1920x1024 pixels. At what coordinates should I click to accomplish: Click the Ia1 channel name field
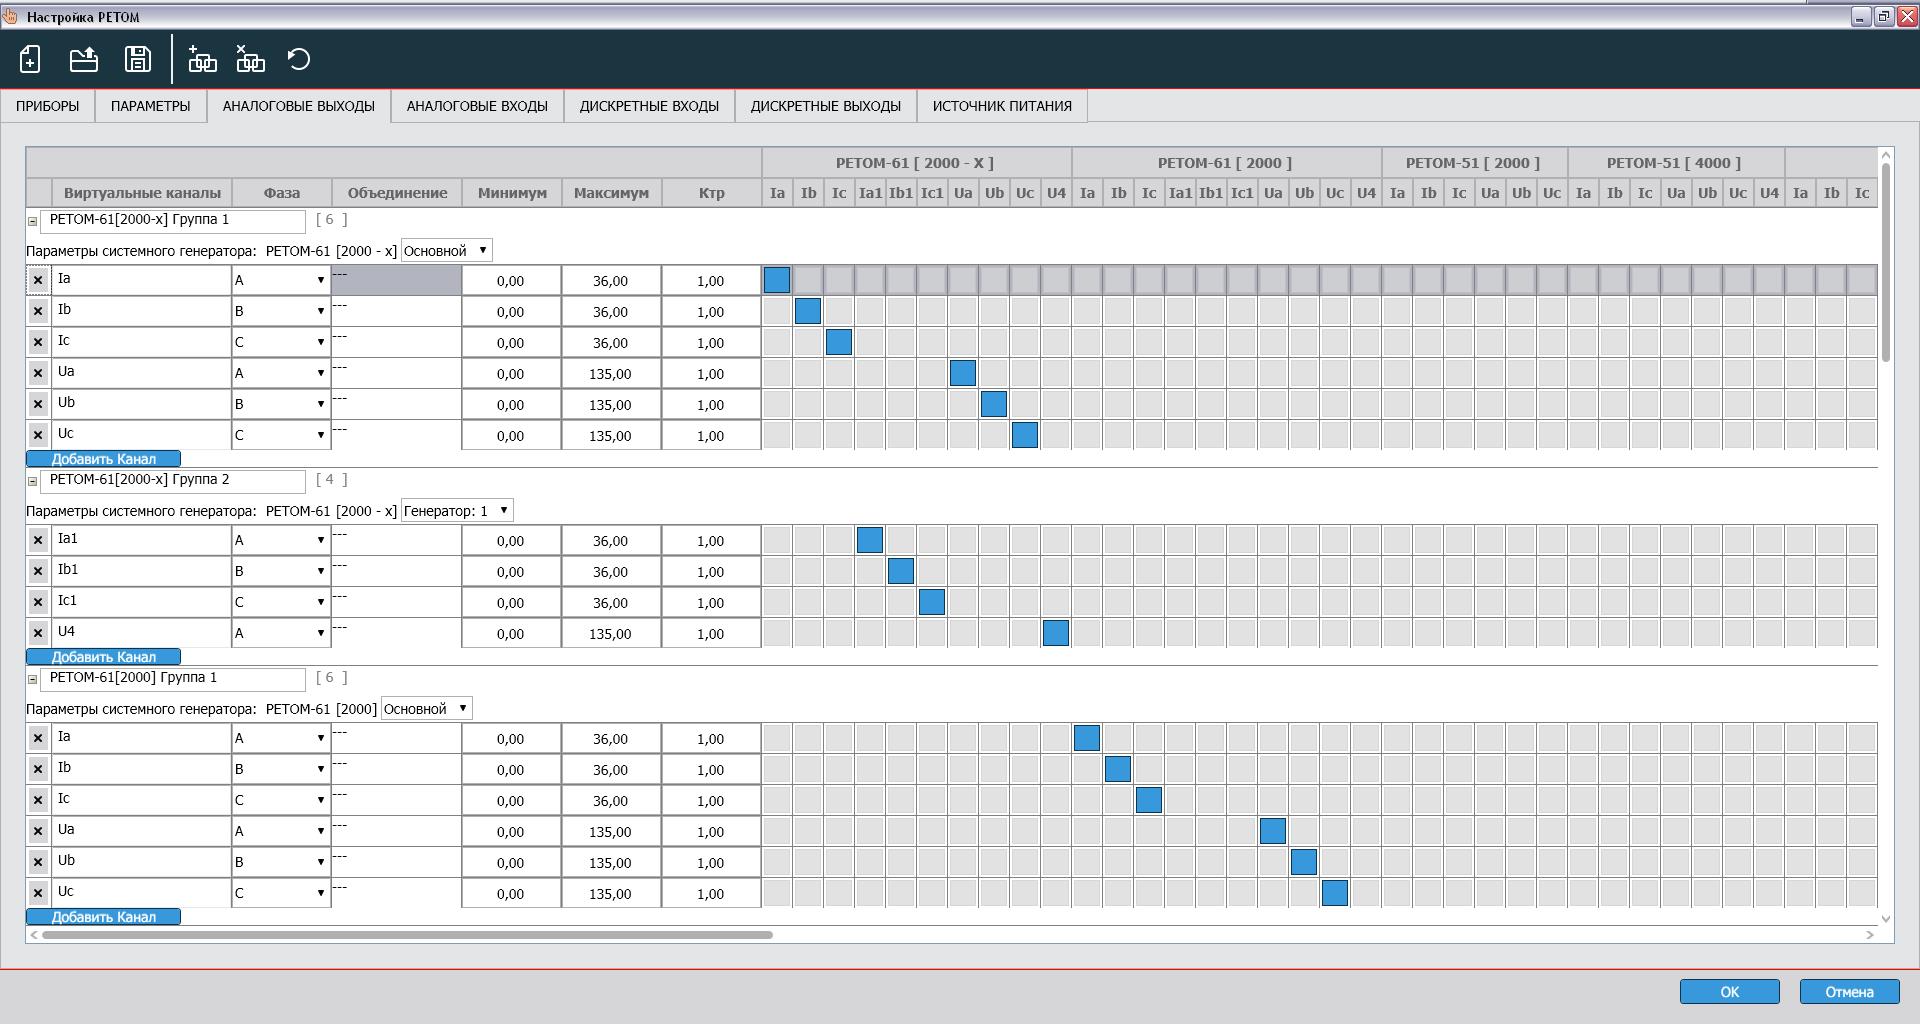141,540
